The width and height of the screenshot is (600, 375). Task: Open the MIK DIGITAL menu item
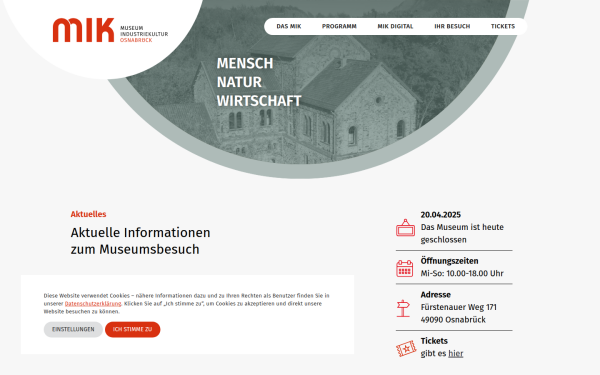pos(395,26)
